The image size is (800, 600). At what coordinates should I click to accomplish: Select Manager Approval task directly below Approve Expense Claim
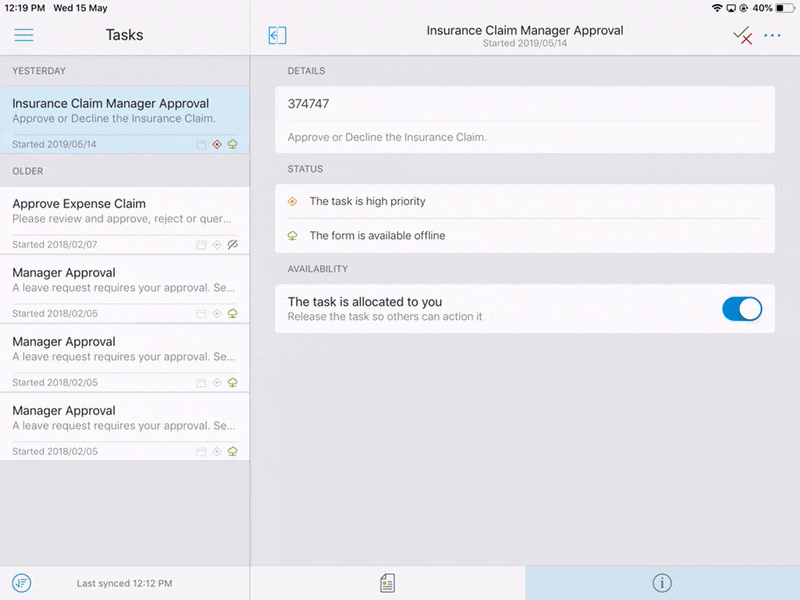pos(125,289)
